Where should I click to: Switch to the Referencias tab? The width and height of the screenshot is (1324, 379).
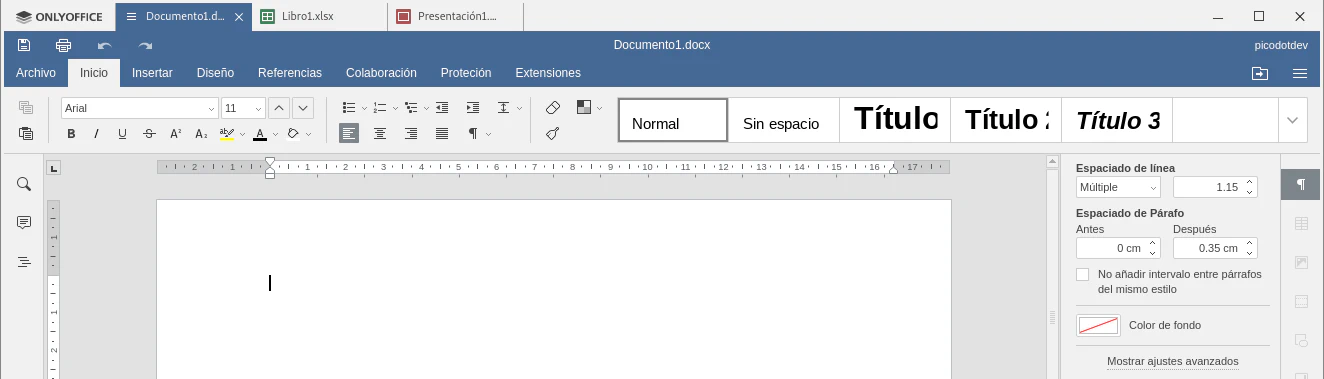tap(290, 73)
